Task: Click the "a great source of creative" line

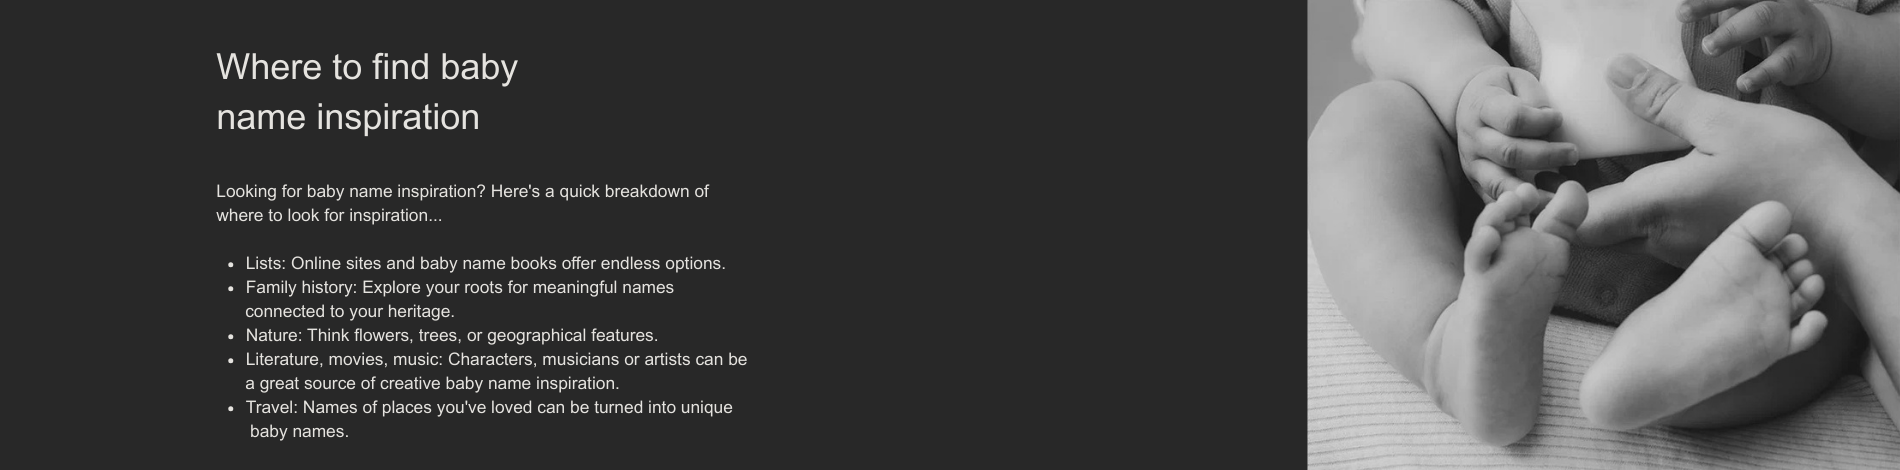Action: (432, 383)
